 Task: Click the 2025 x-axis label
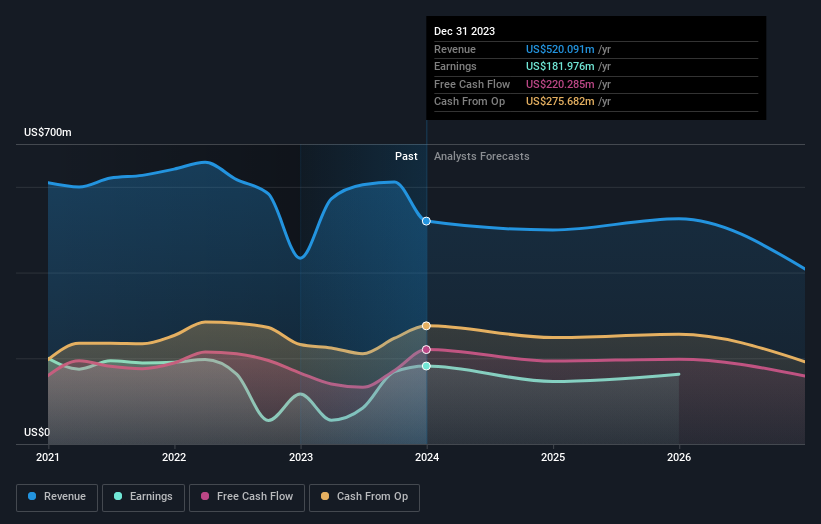point(553,457)
